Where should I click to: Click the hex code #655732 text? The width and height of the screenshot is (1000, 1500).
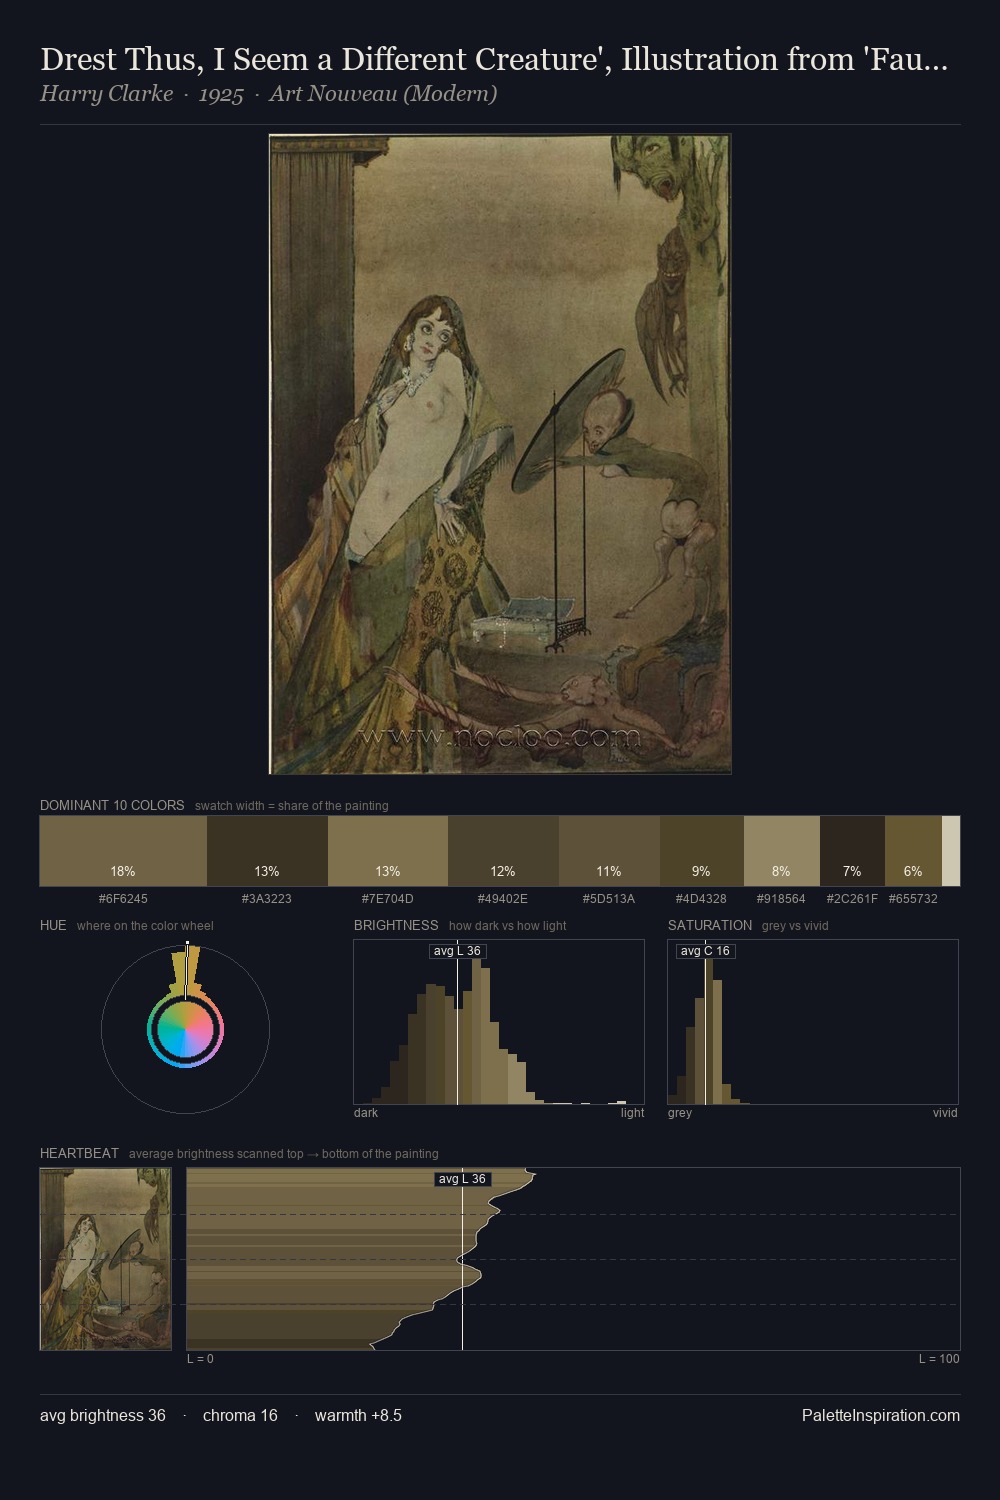click(913, 899)
